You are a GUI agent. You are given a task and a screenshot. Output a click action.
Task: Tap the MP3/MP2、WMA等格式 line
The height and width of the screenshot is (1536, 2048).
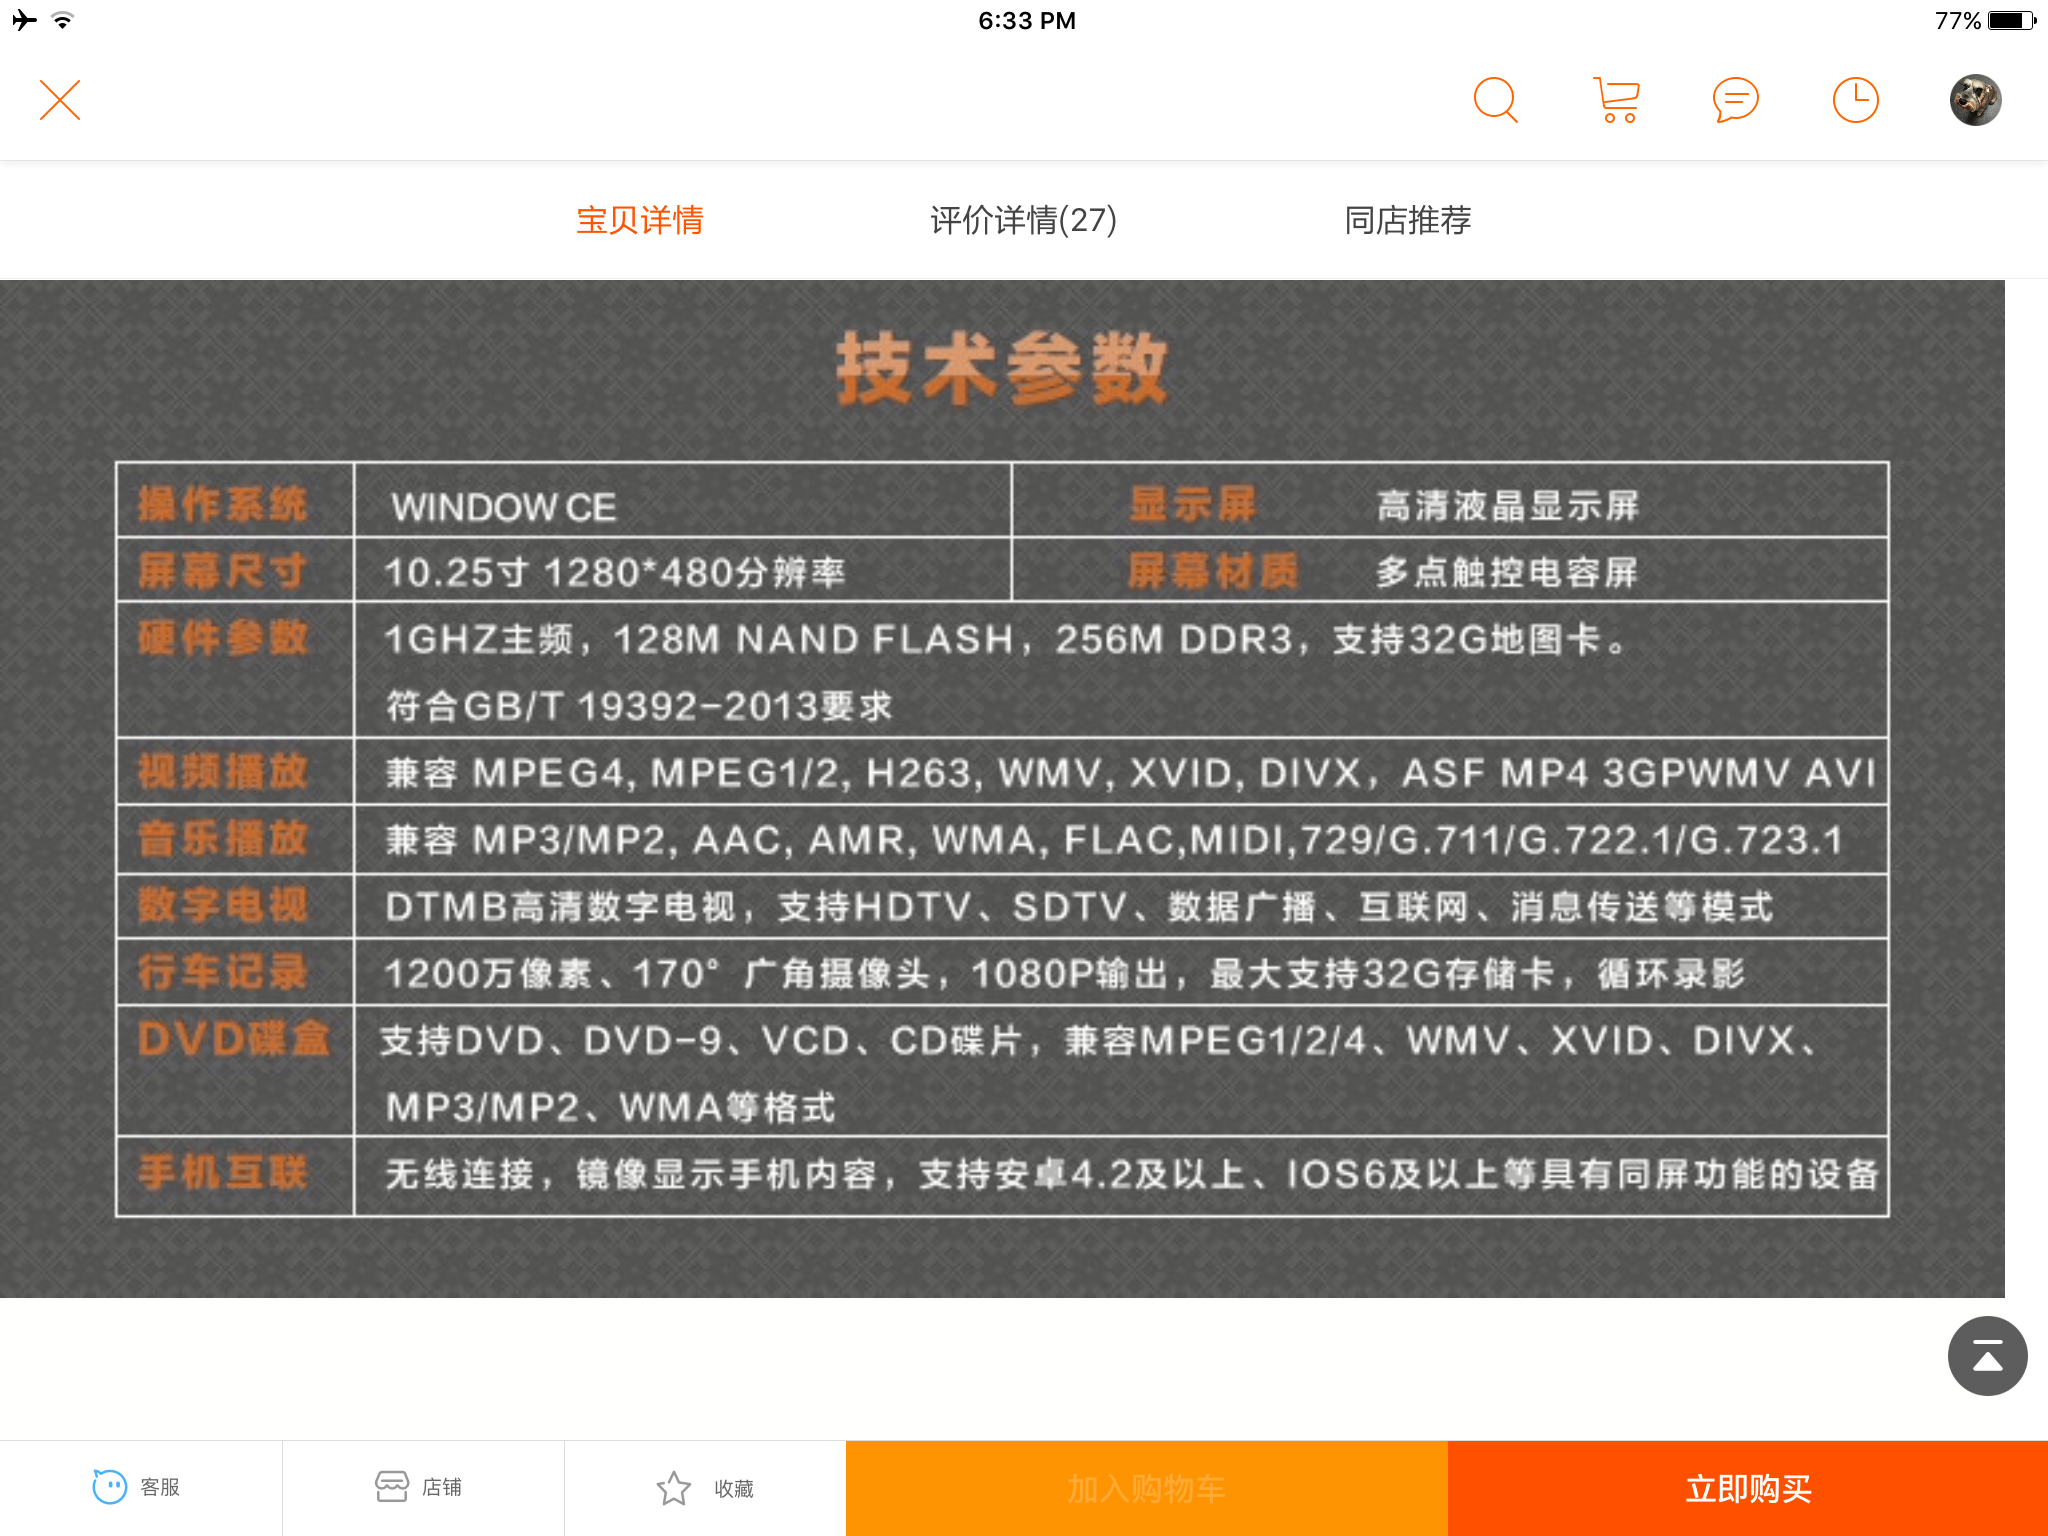pos(610,1107)
